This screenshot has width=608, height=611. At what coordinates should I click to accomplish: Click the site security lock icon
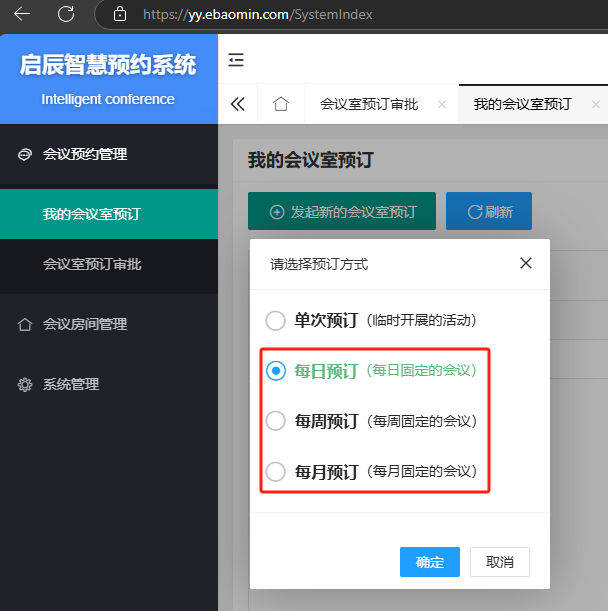(120, 14)
